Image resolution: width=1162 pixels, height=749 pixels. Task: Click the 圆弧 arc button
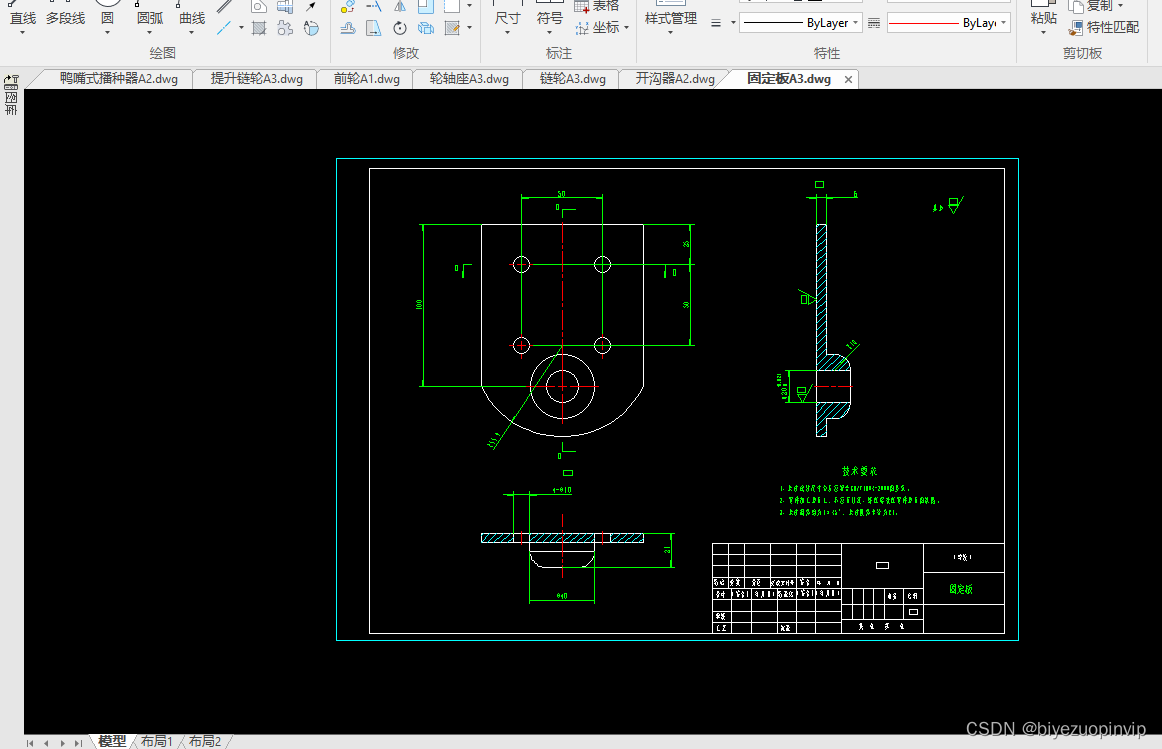point(150,18)
